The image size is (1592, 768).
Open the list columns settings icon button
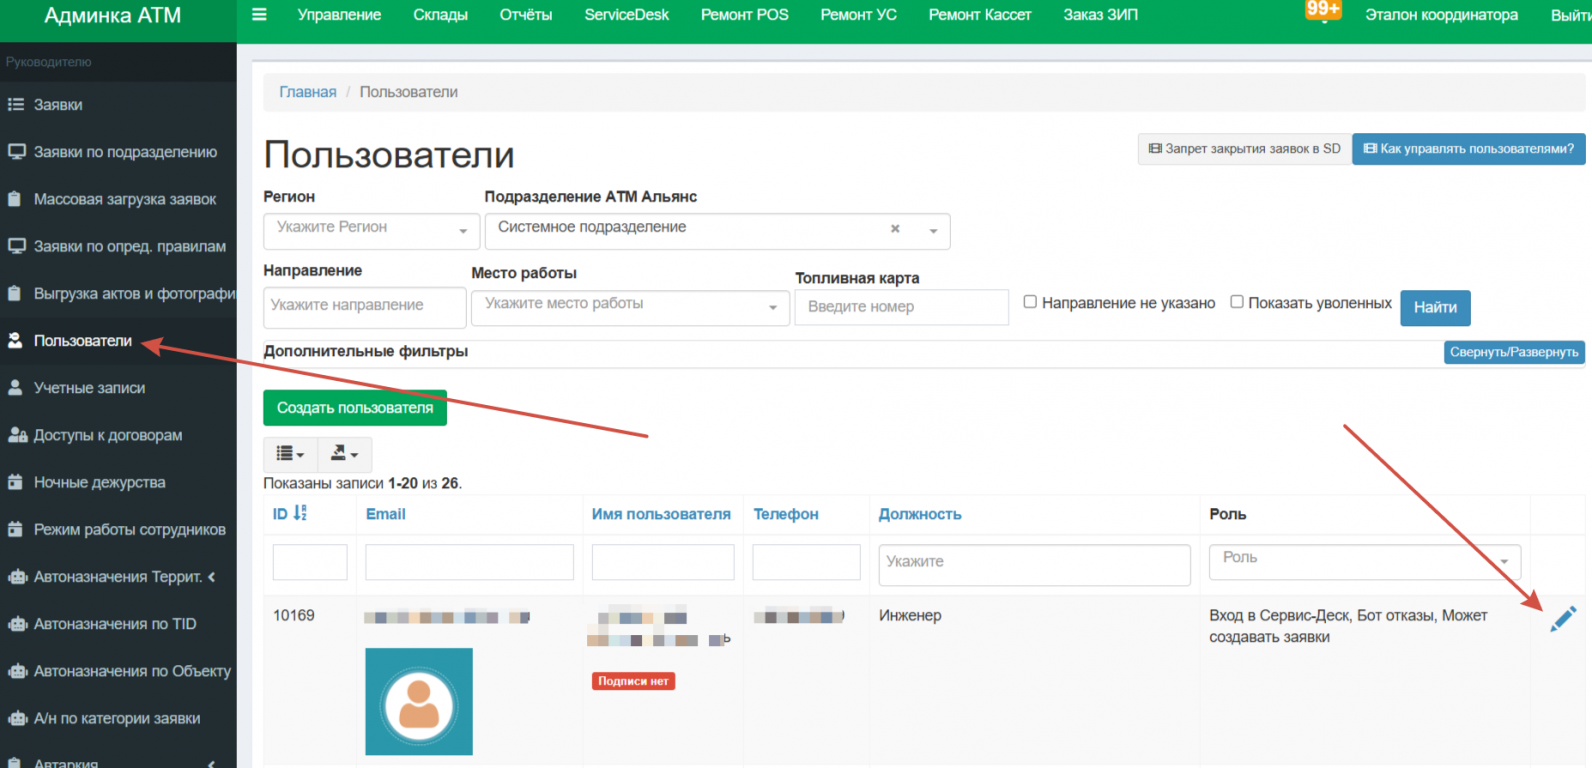click(x=290, y=454)
